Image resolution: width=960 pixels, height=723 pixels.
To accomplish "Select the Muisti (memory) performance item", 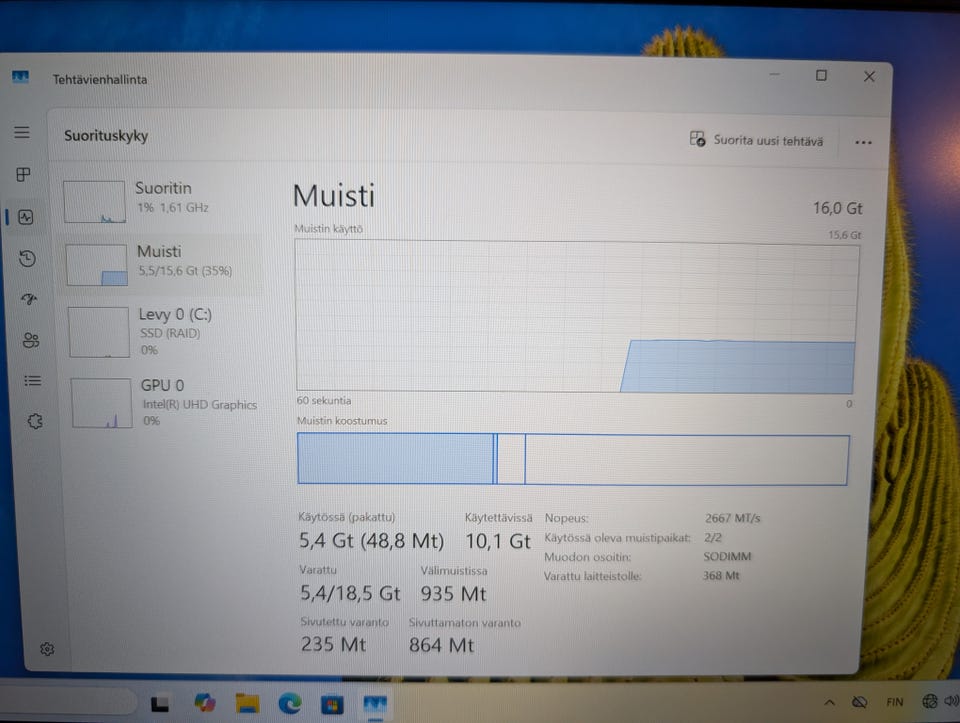I will pyautogui.click(x=162, y=264).
